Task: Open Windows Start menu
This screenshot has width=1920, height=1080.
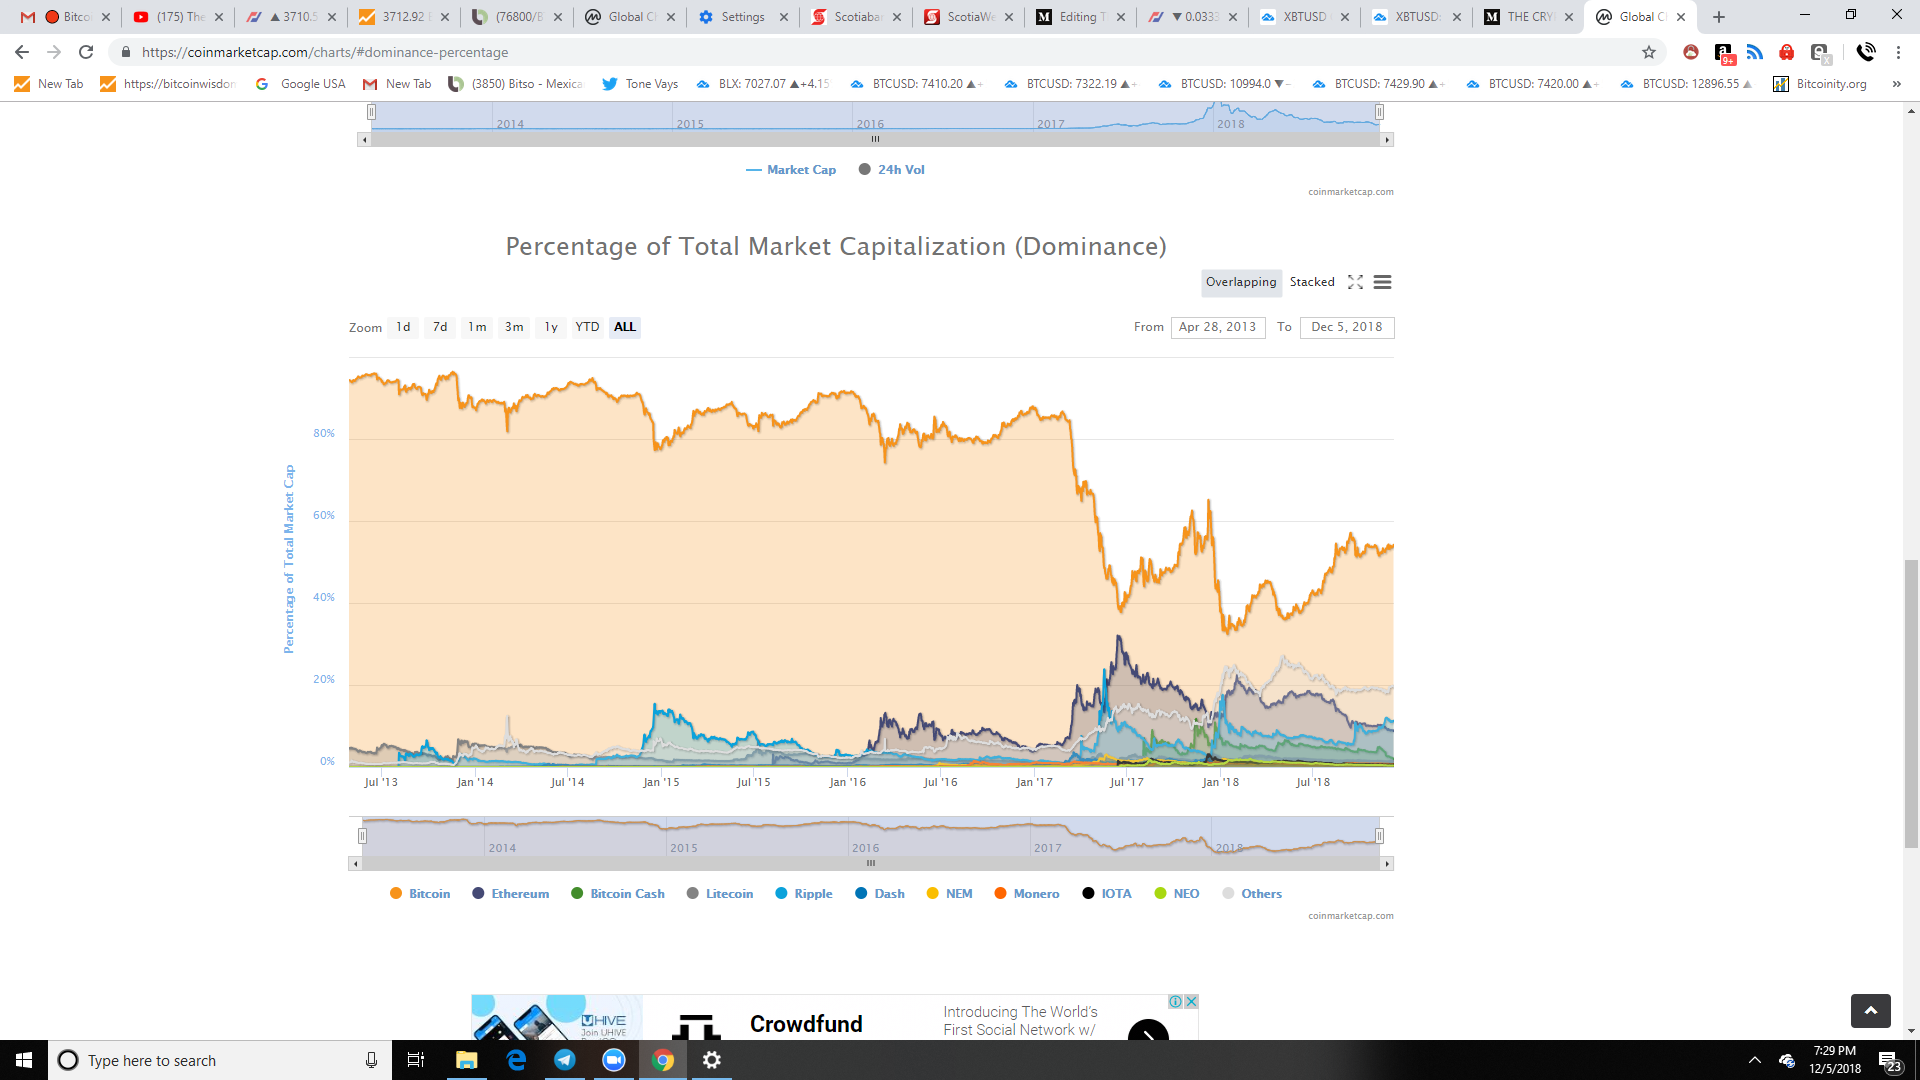Action: pyautogui.click(x=24, y=1060)
